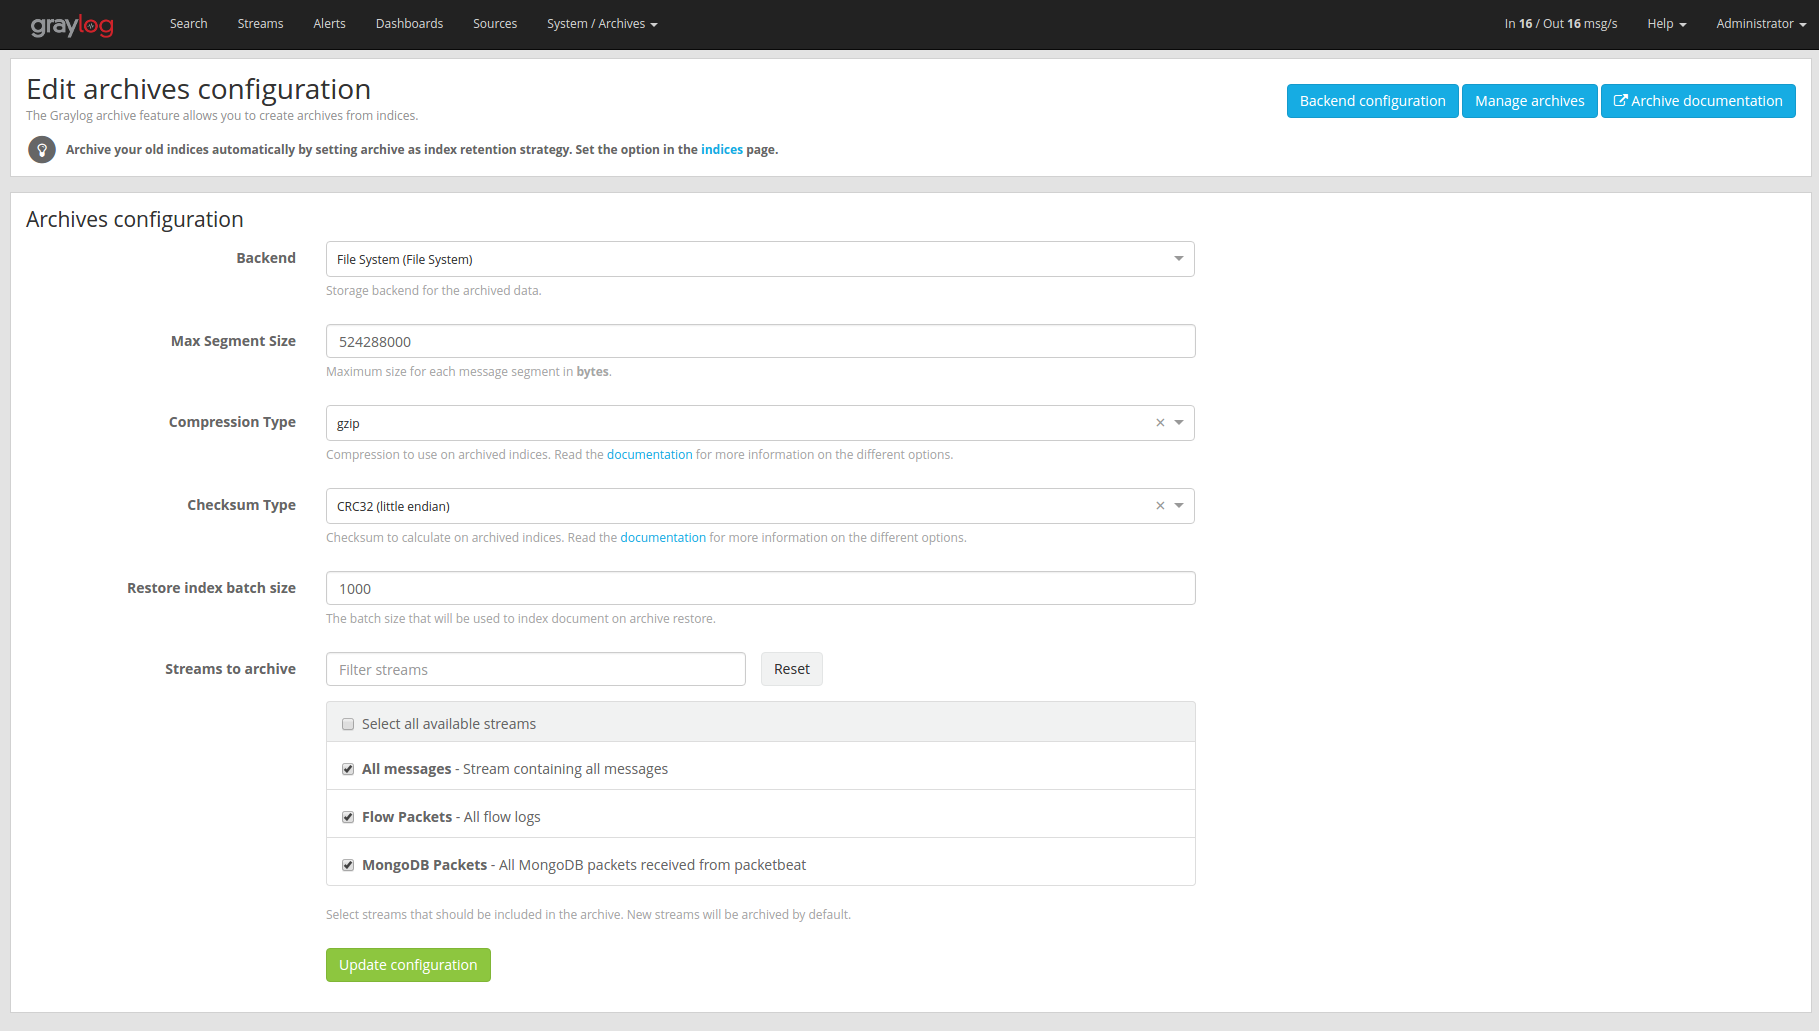This screenshot has width=1819, height=1031.
Task: Open the indices page link
Action: tap(722, 149)
